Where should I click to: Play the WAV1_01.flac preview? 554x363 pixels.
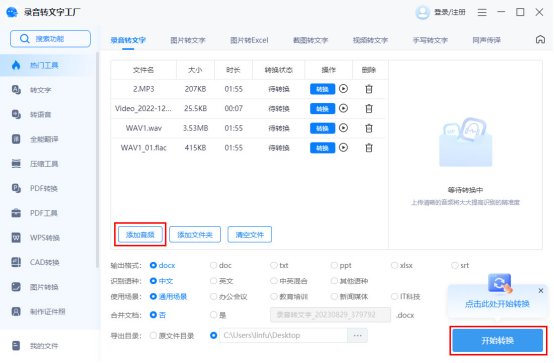343,147
